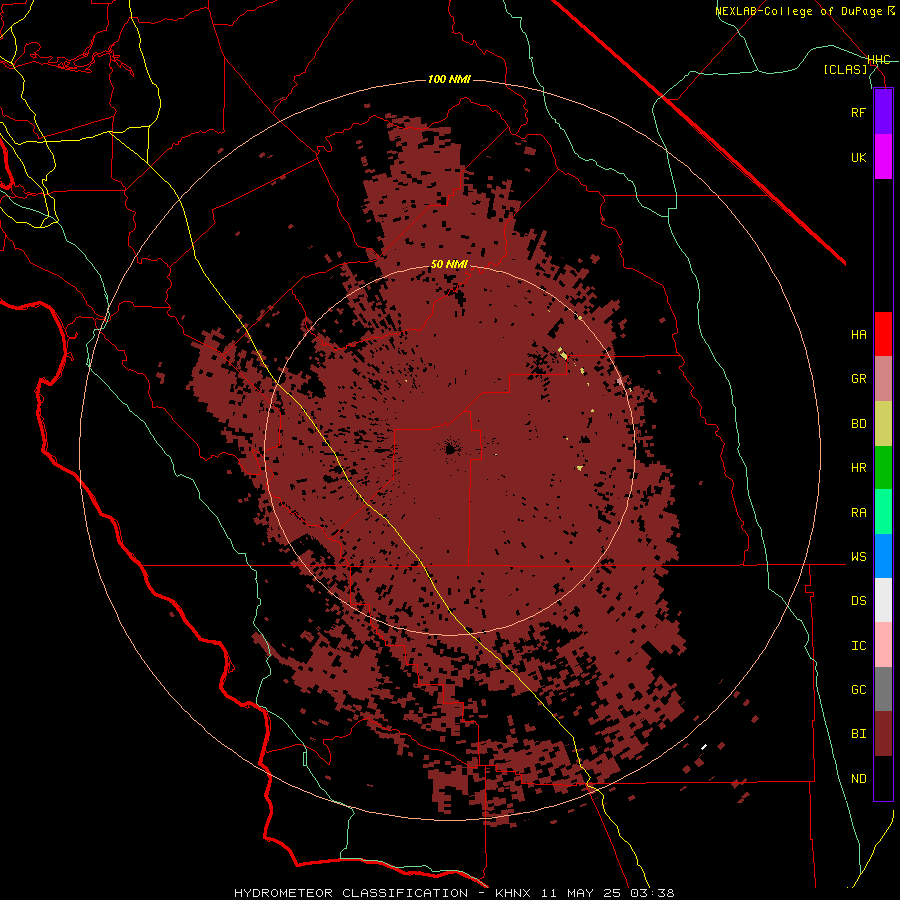Click the BD legend label
Image resolution: width=900 pixels, height=900 pixels.
point(858,424)
